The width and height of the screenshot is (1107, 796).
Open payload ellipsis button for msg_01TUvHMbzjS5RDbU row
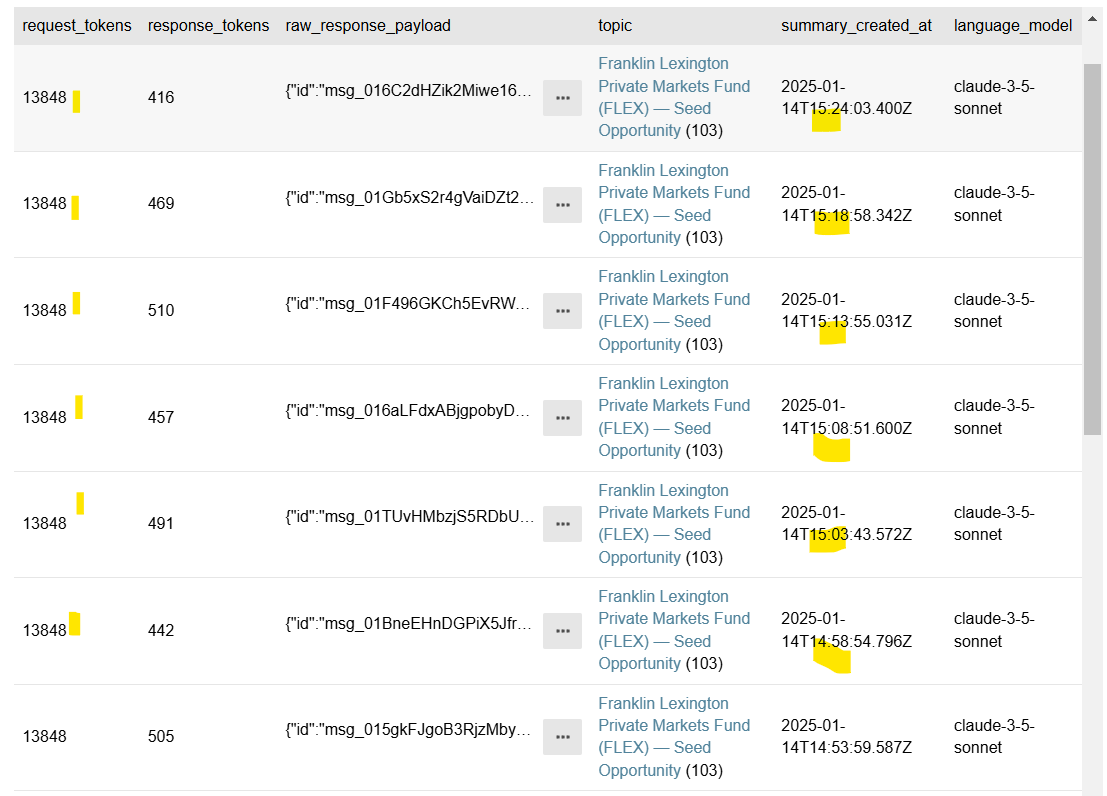click(x=562, y=524)
